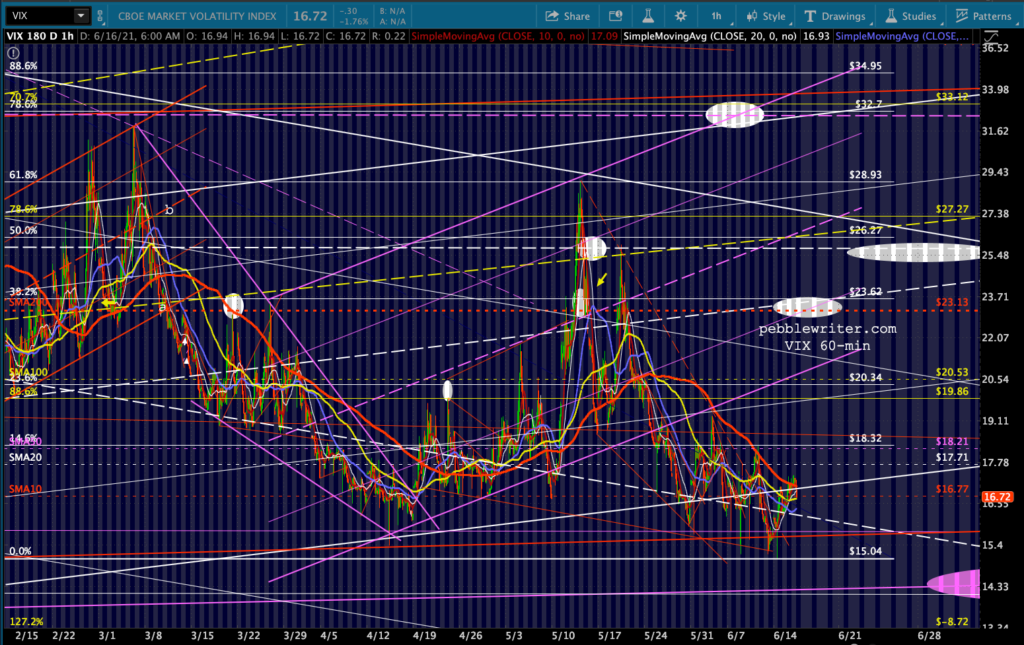
Task: Click the 3/15 date on time axis
Action: [202, 636]
